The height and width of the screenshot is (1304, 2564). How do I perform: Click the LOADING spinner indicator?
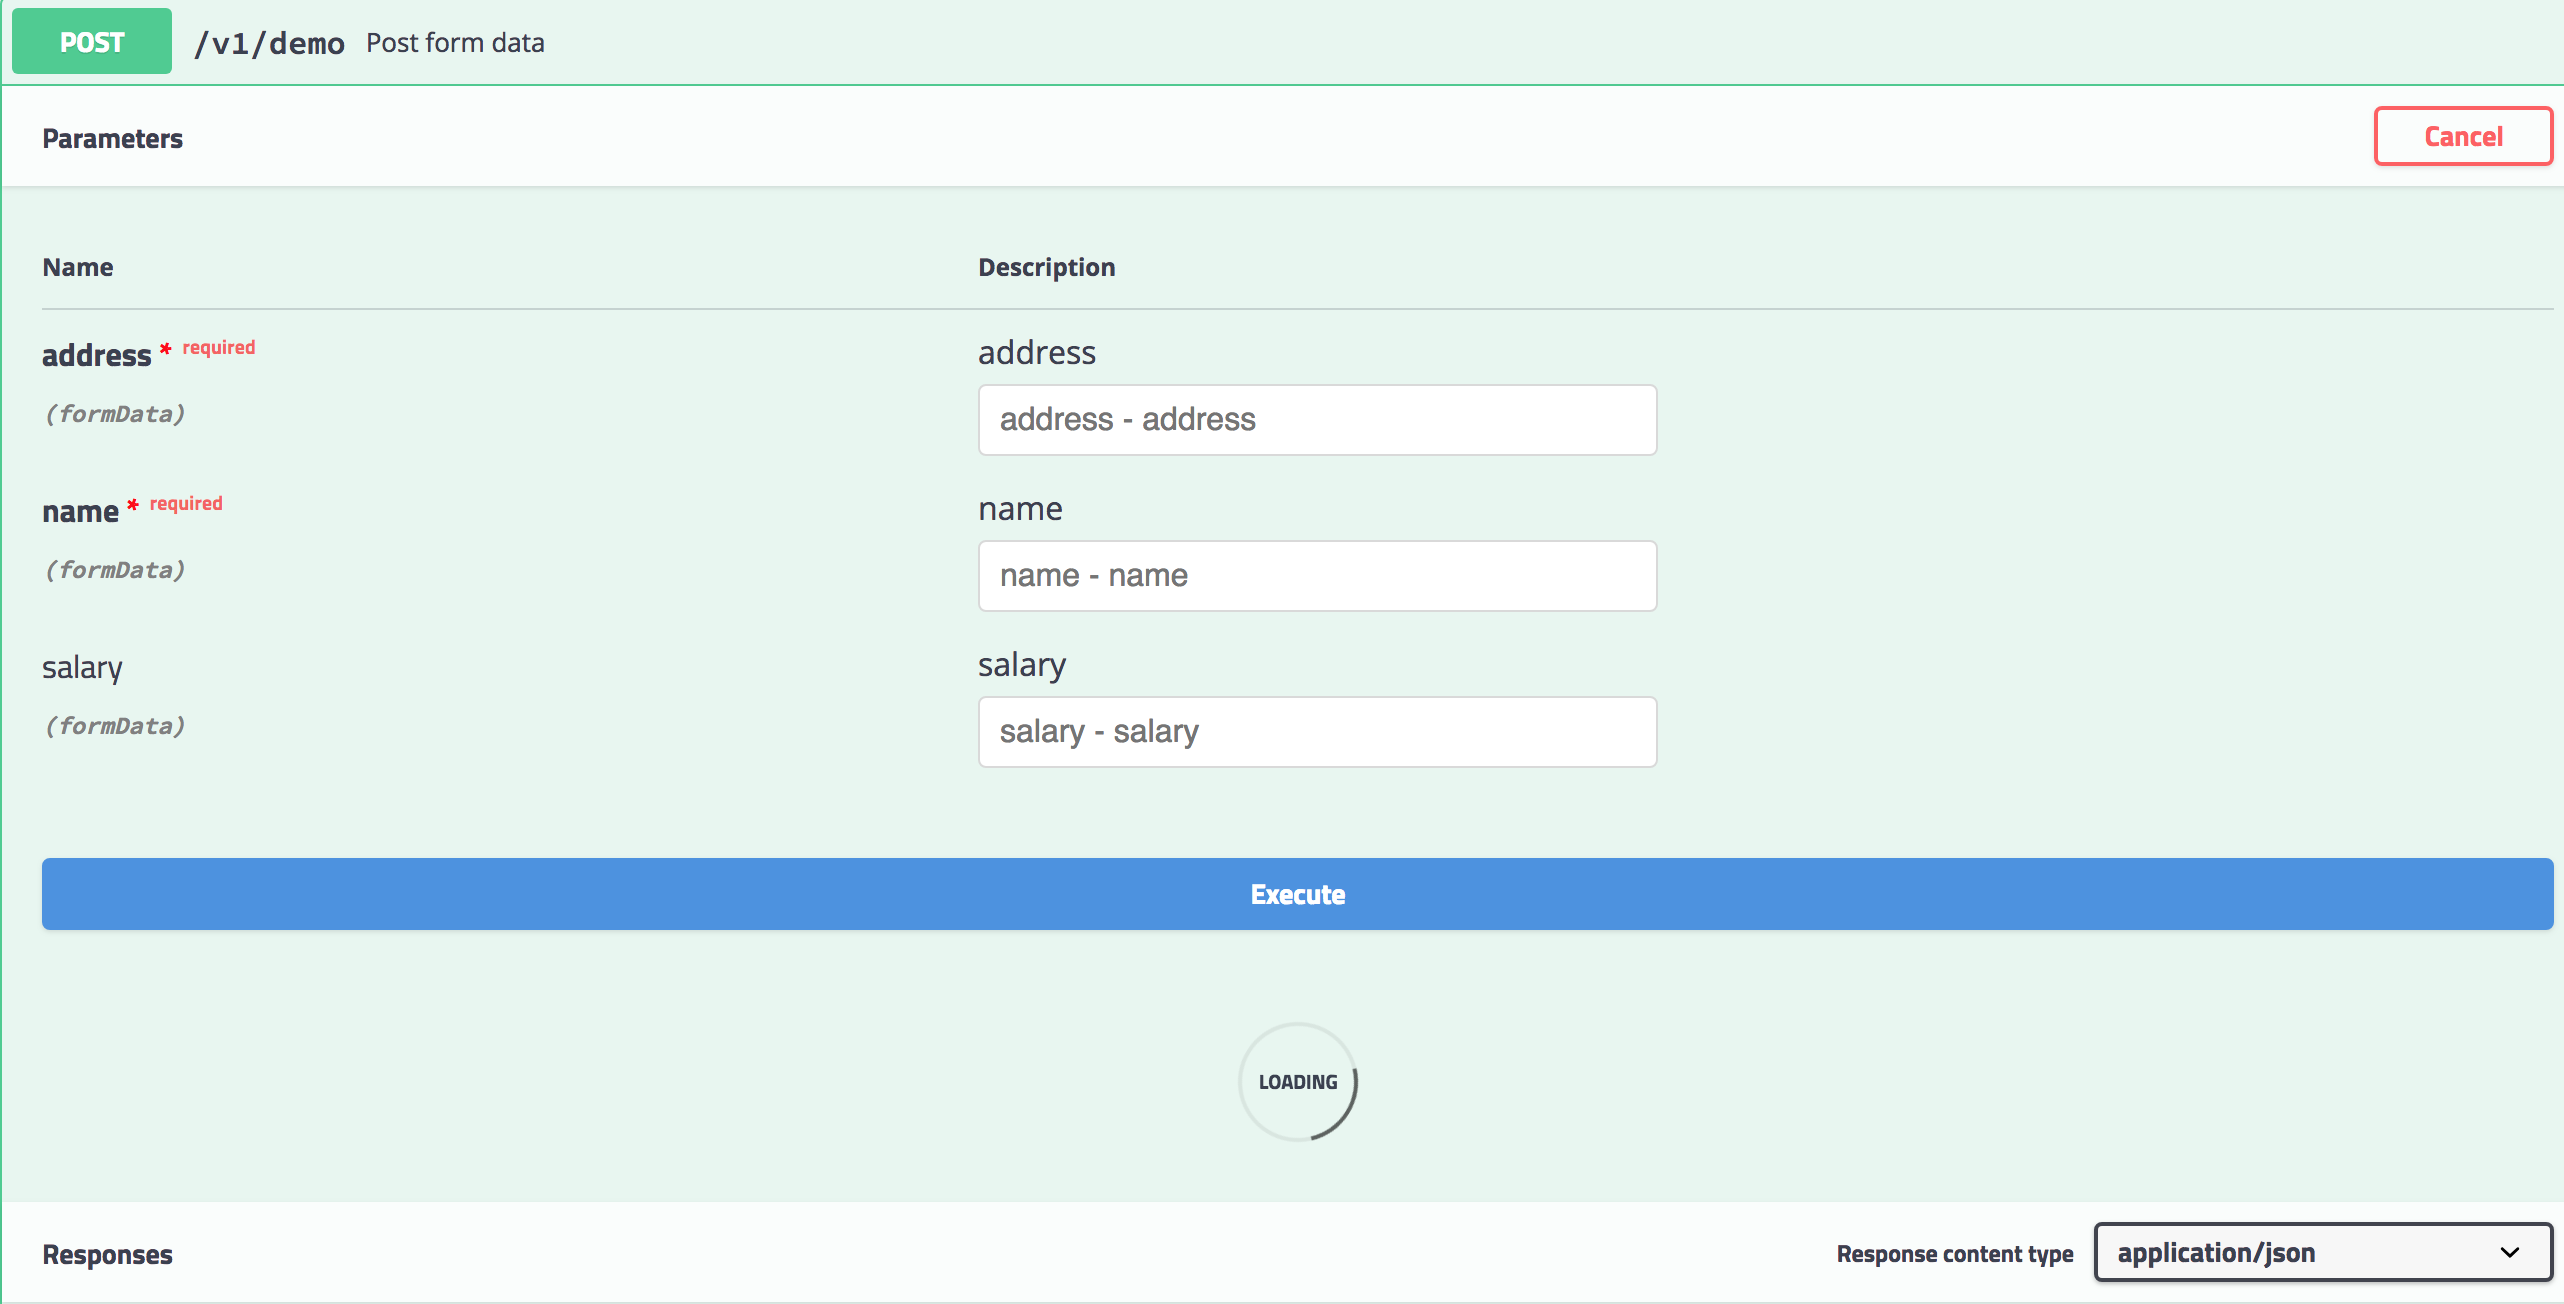1297,1081
